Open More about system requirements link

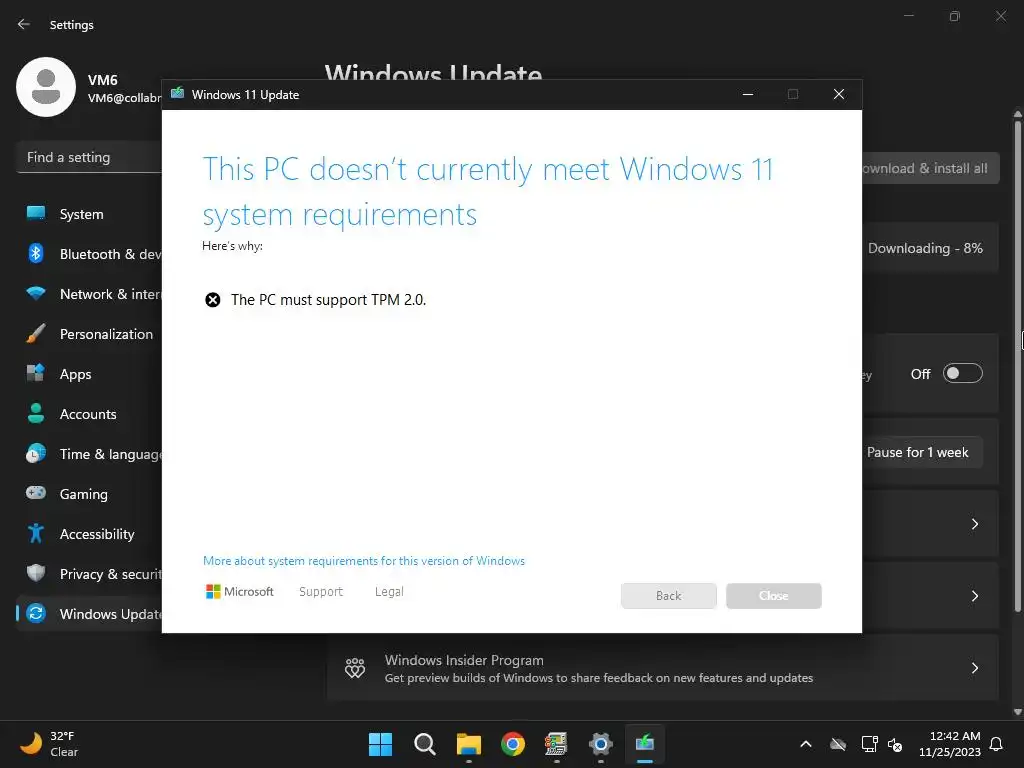(x=364, y=561)
